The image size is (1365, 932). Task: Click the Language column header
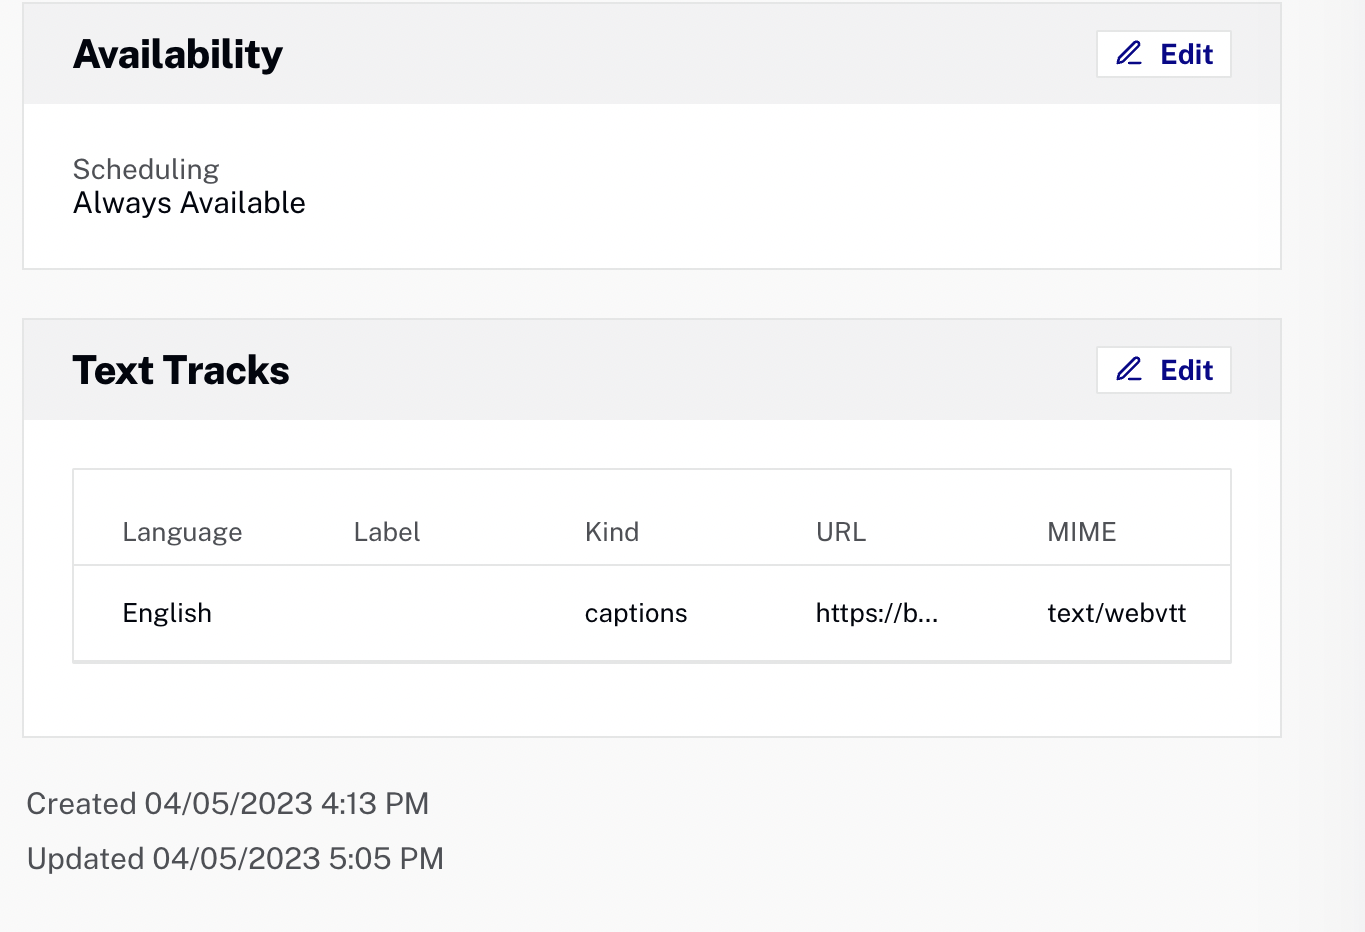point(182,532)
